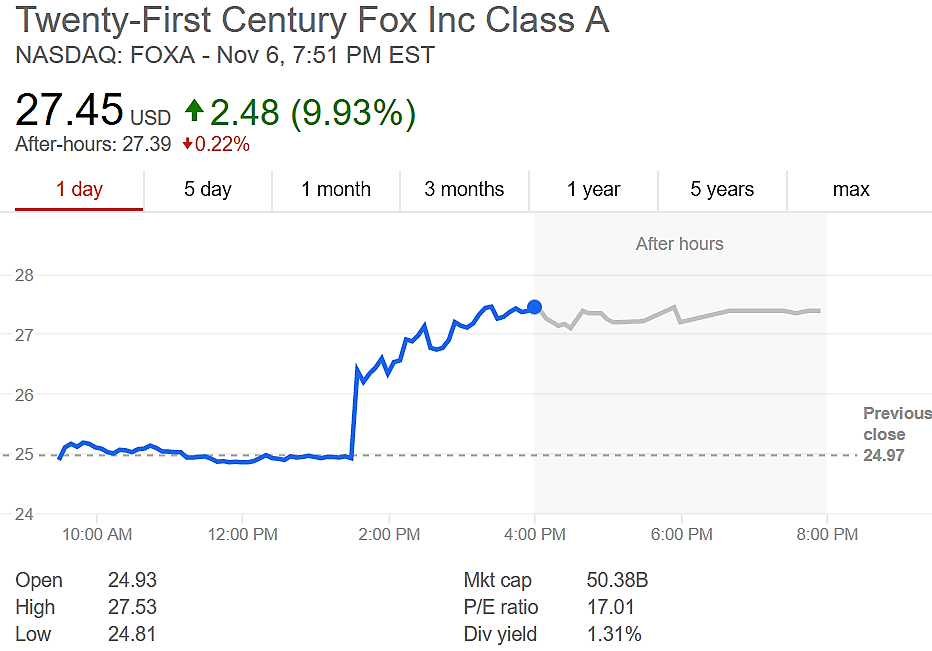Select the max range tab
932x651 pixels.
click(x=851, y=190)
